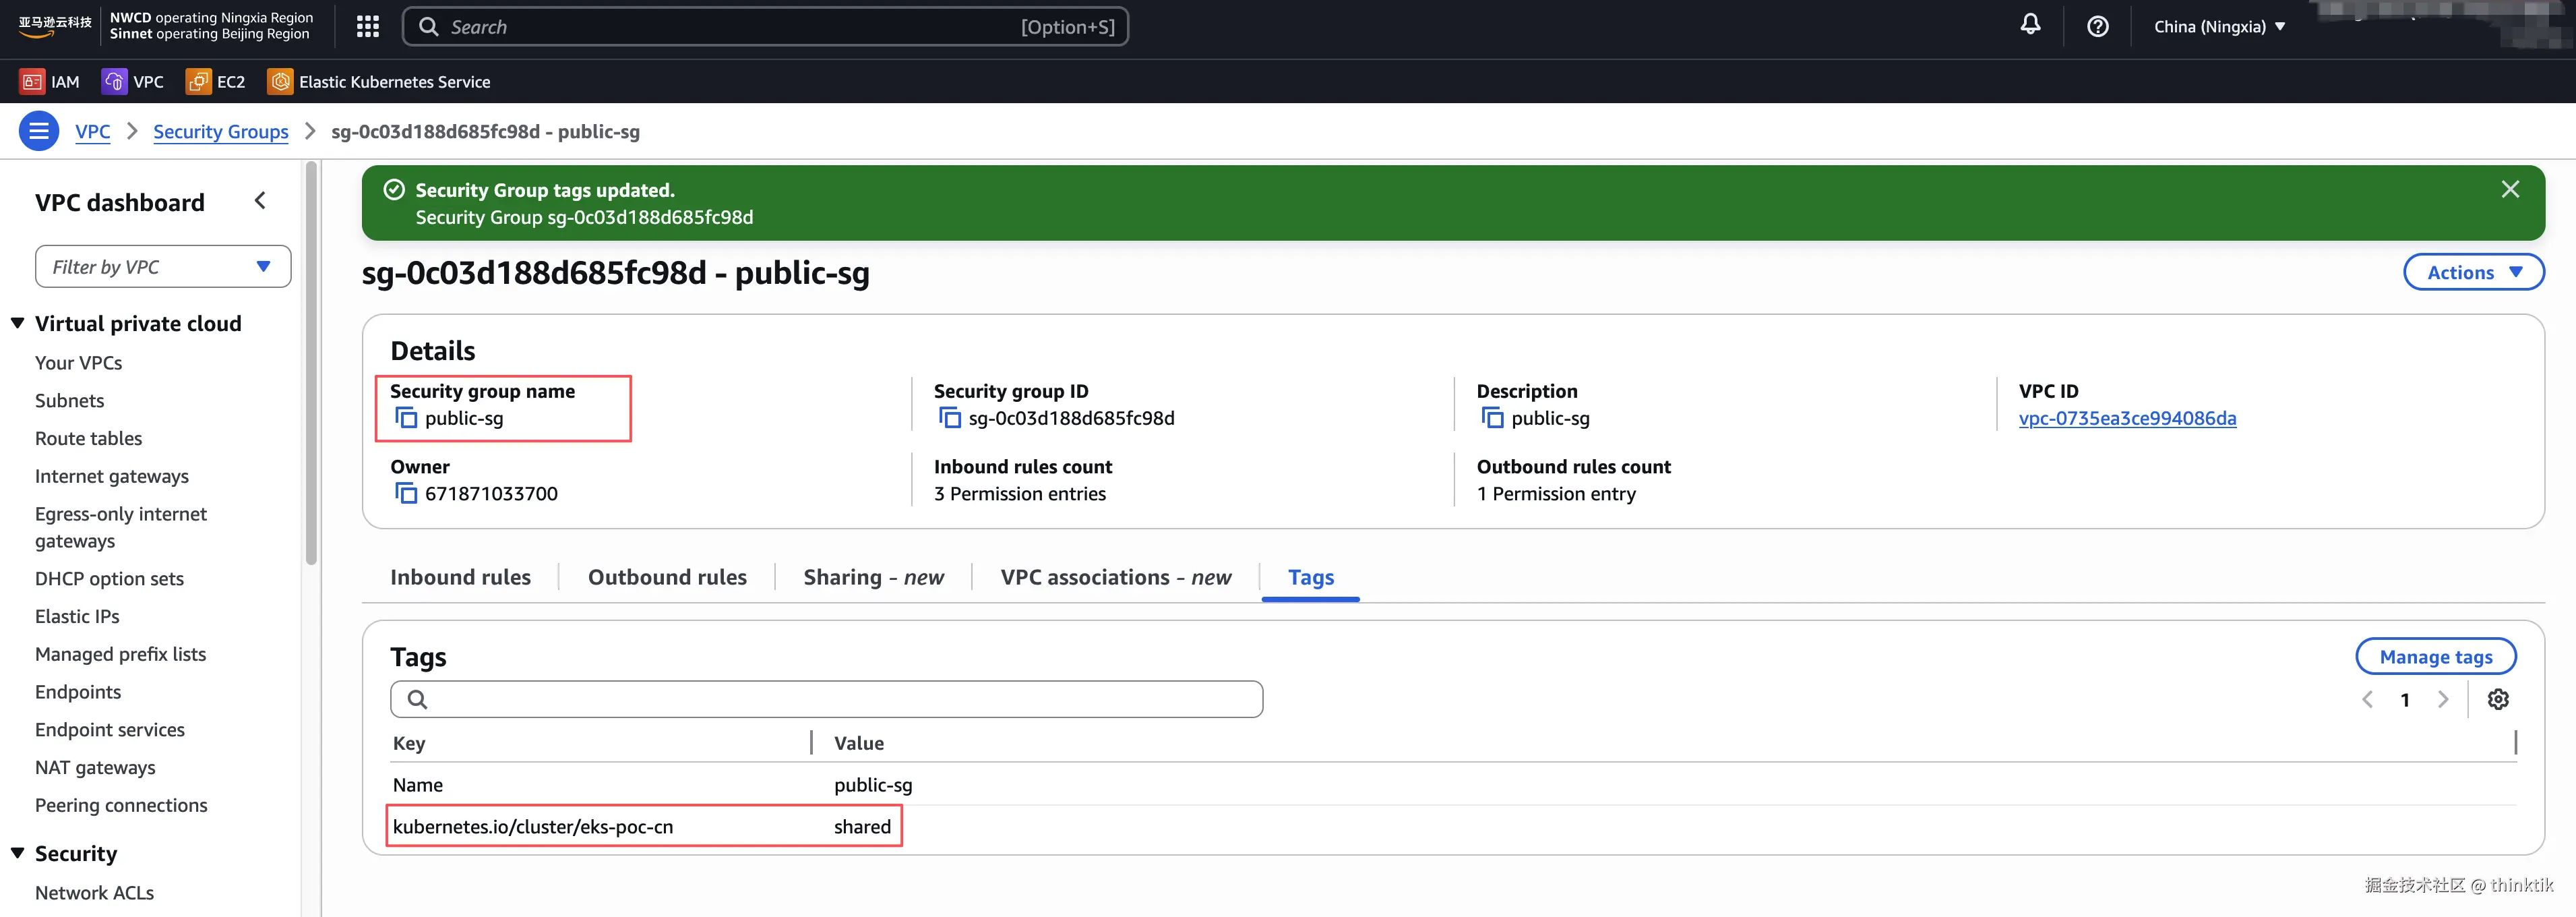
Task: Click the EC2 shortcut icon
Action: (x=199, y=82)
